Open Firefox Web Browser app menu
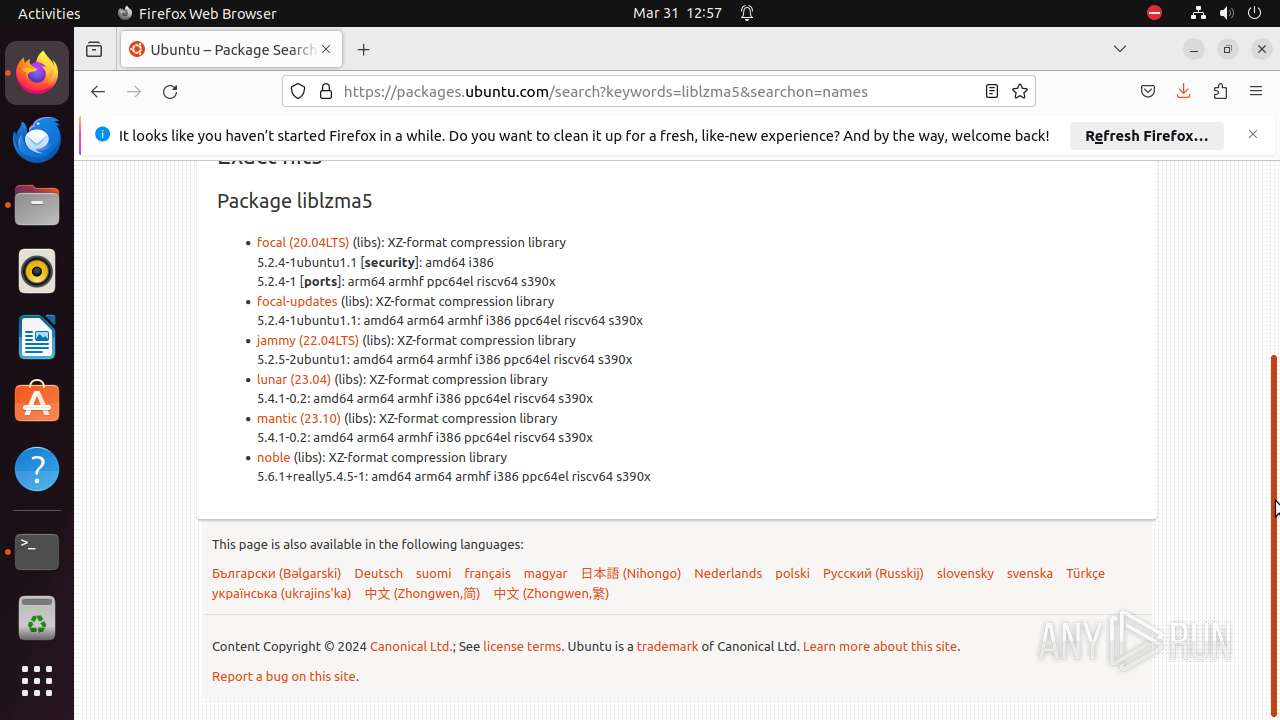1280x720 pixels. (197, 13)
